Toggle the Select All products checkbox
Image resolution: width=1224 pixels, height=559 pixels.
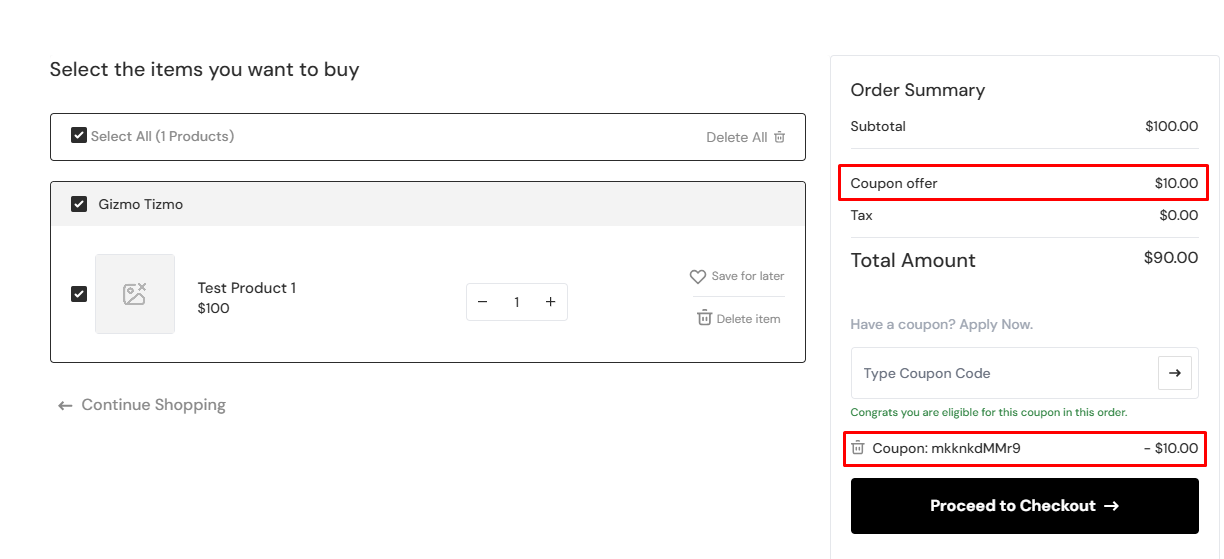pos(79,136)
